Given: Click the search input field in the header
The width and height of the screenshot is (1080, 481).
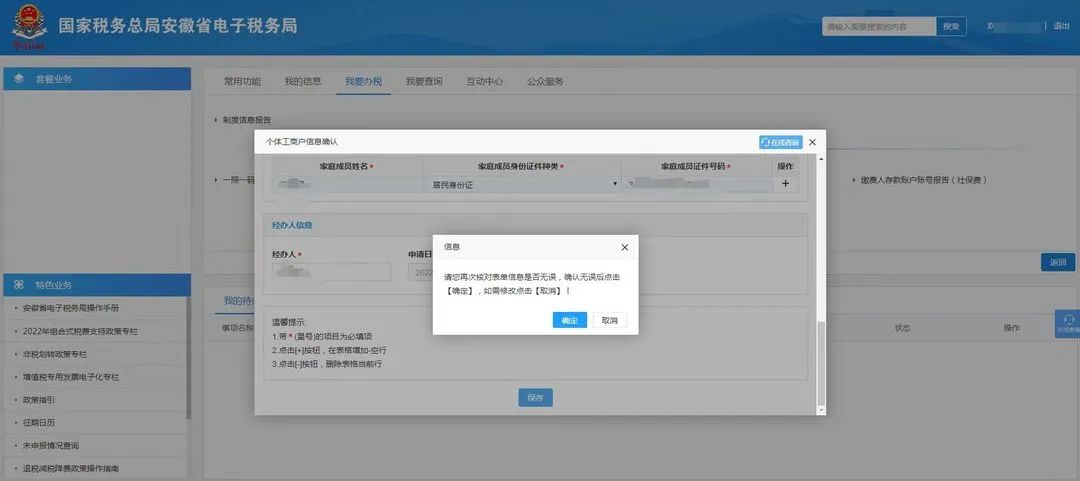Looking at the screenshot, I should click(879, 27).
